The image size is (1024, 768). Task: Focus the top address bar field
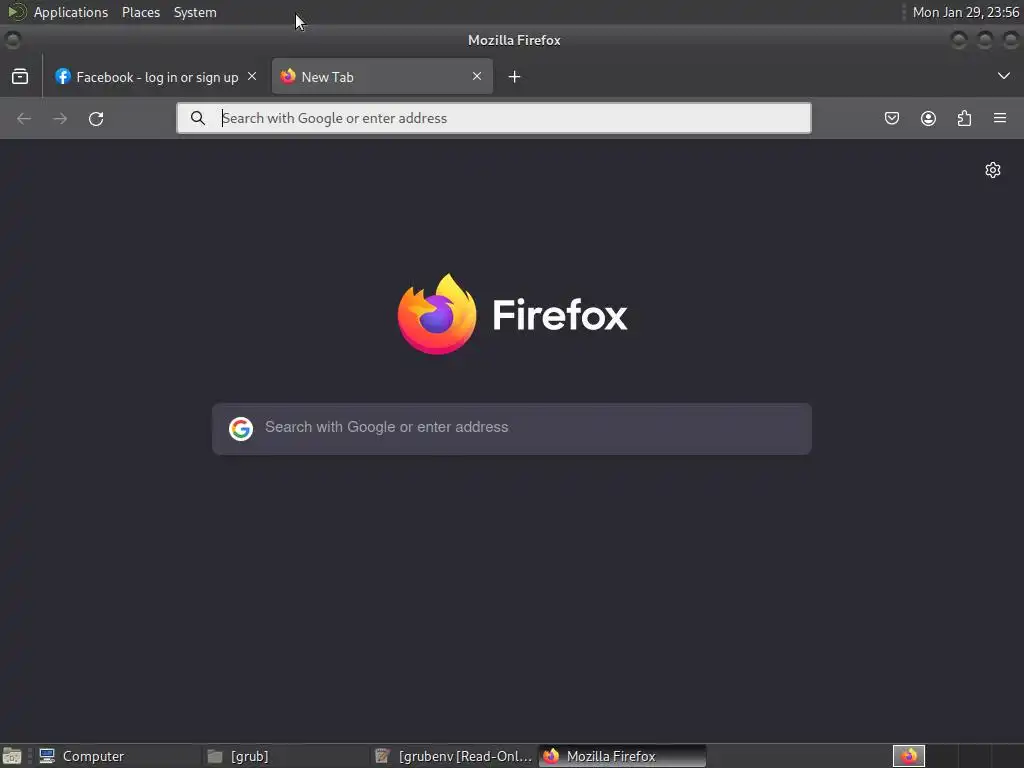tap(494, 118)
